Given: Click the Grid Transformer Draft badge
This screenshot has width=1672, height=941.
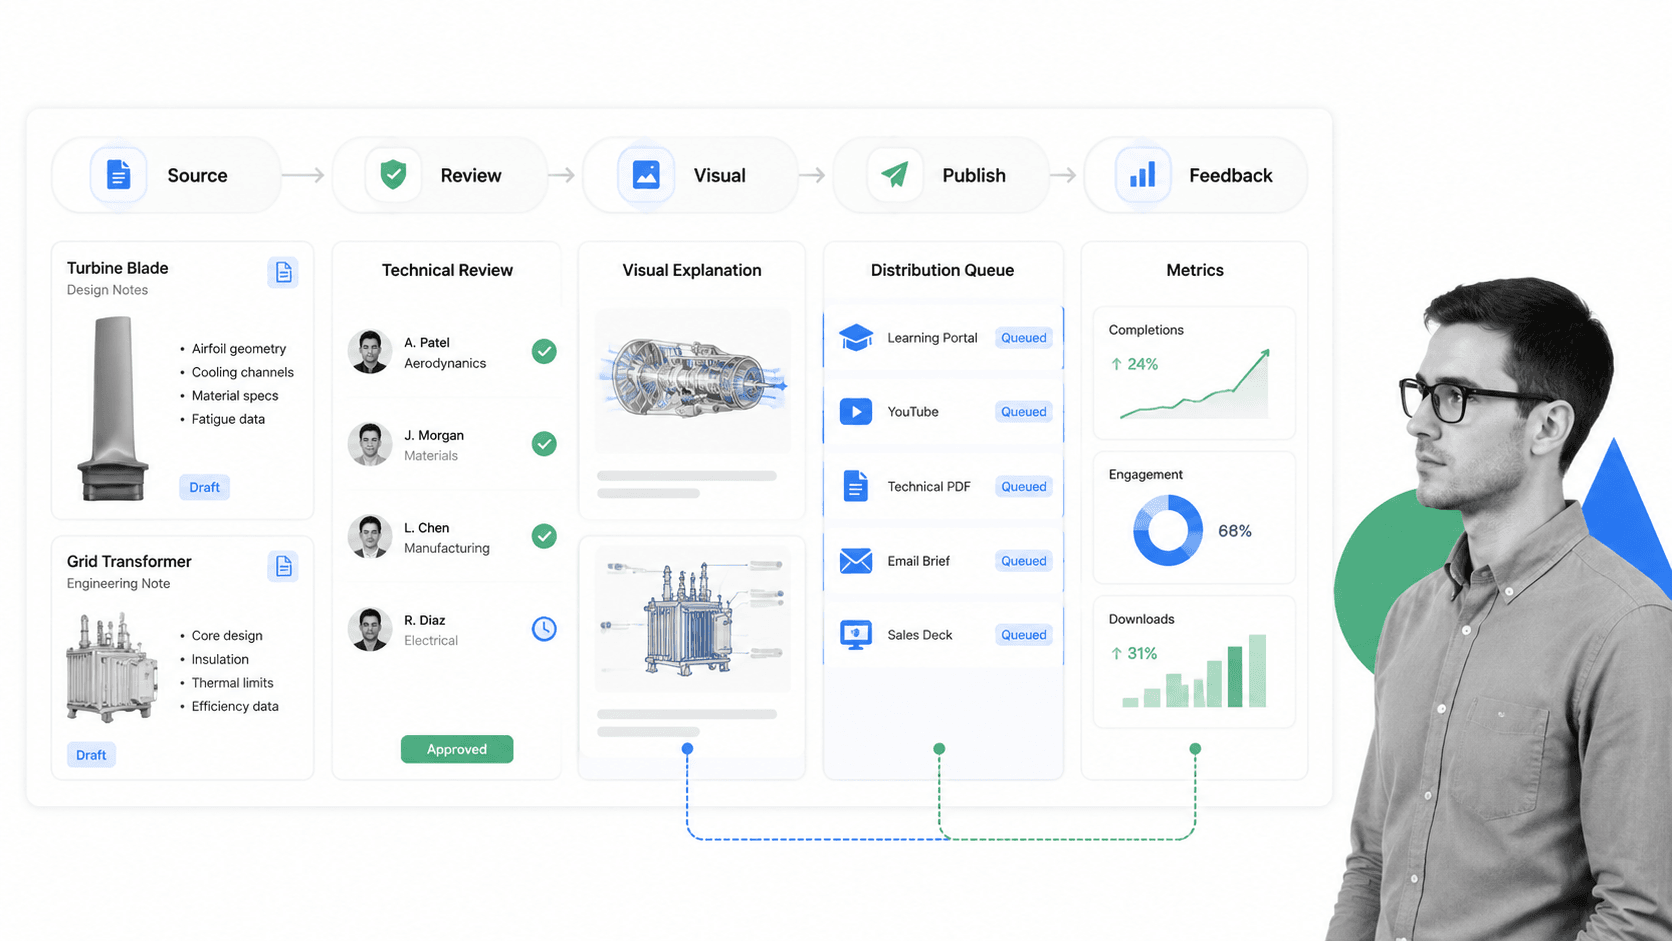Looking at the screenshot, I should pyautogui.click(x=91, y=755).
